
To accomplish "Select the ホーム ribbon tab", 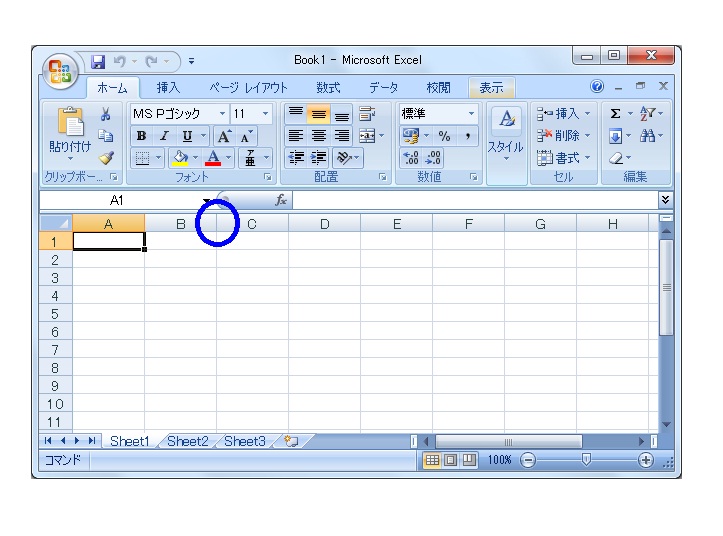I will pyautogui.click(x=112, y=88).
